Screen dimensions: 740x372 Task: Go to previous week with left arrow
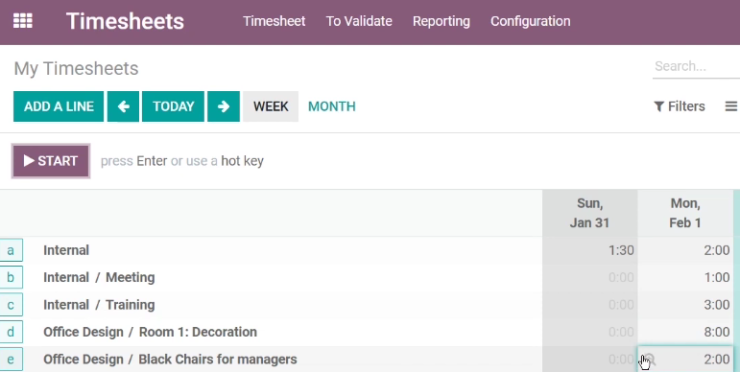[x=123, y=107]
